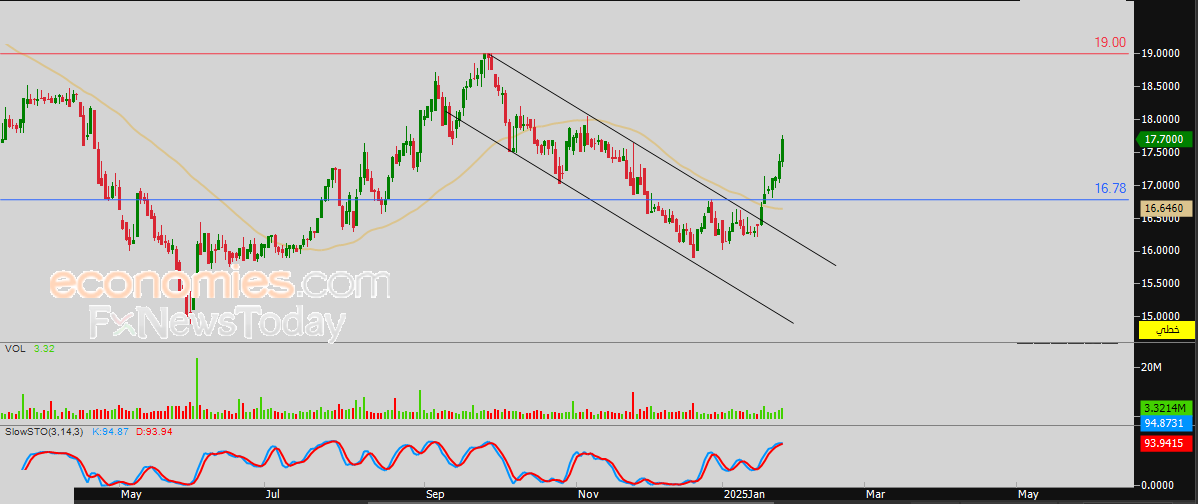Click the Mar label on time axis

click(876, 495)
